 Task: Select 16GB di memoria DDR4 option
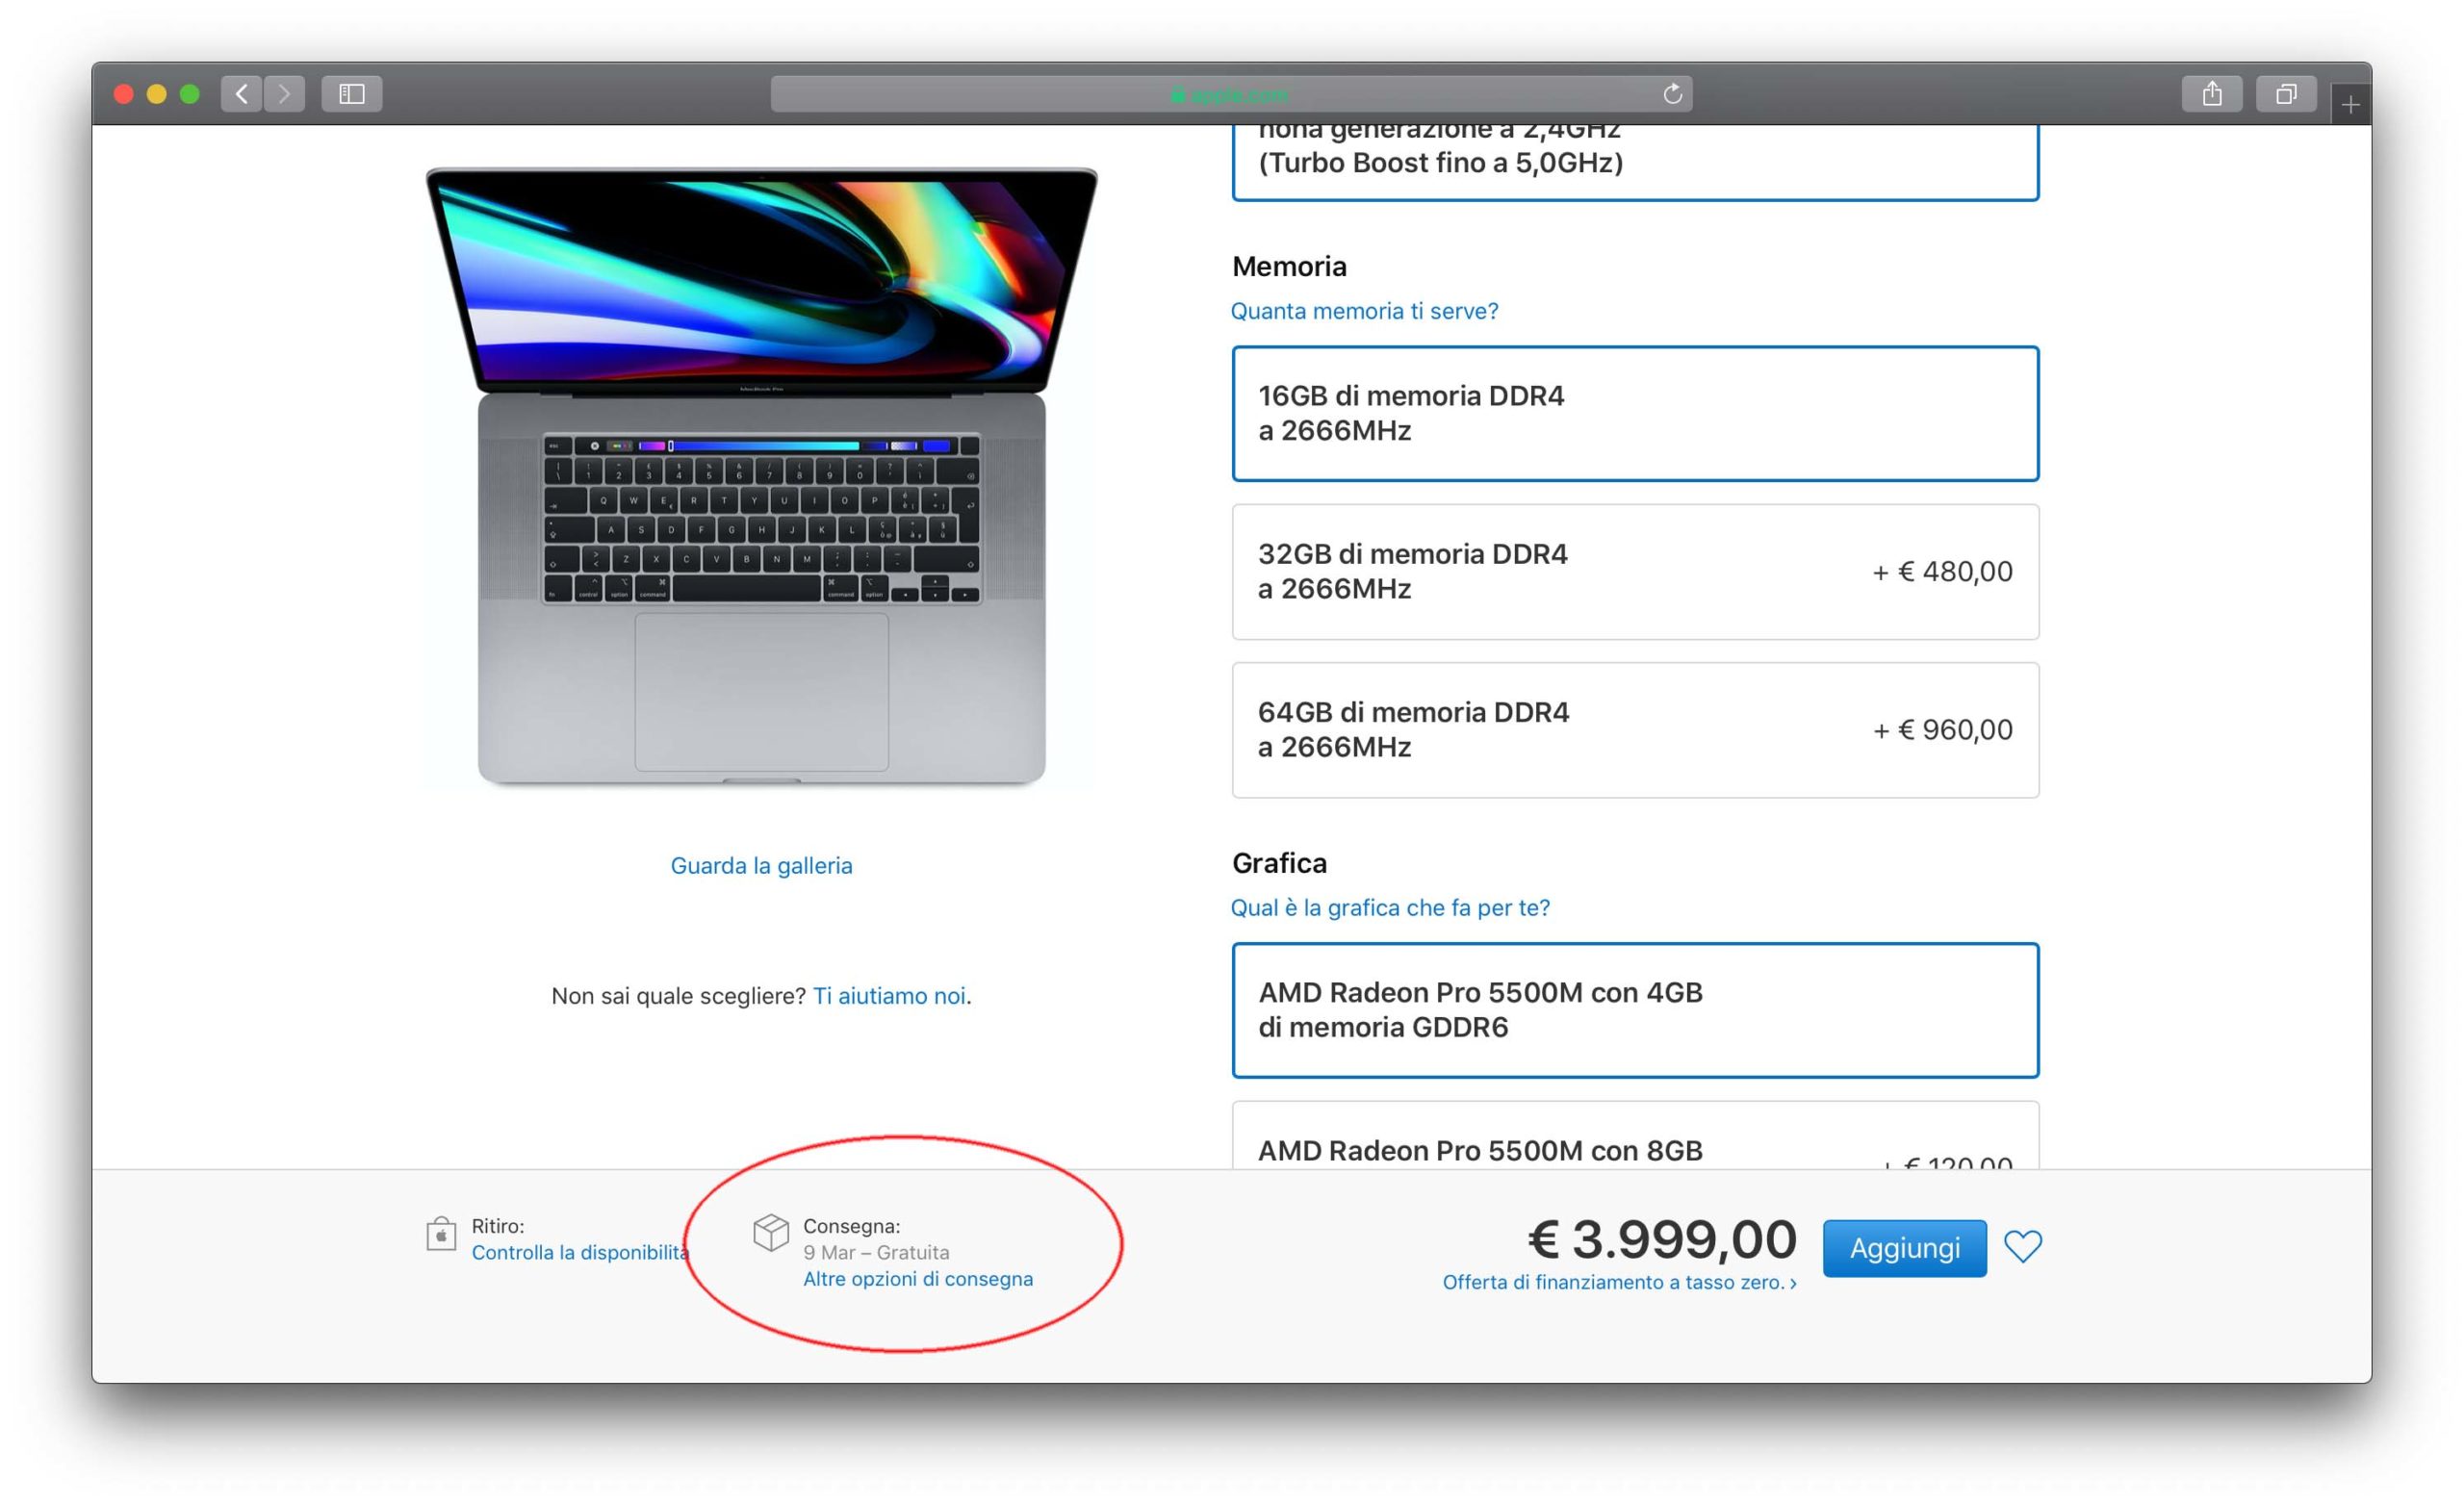point(1635,413)
